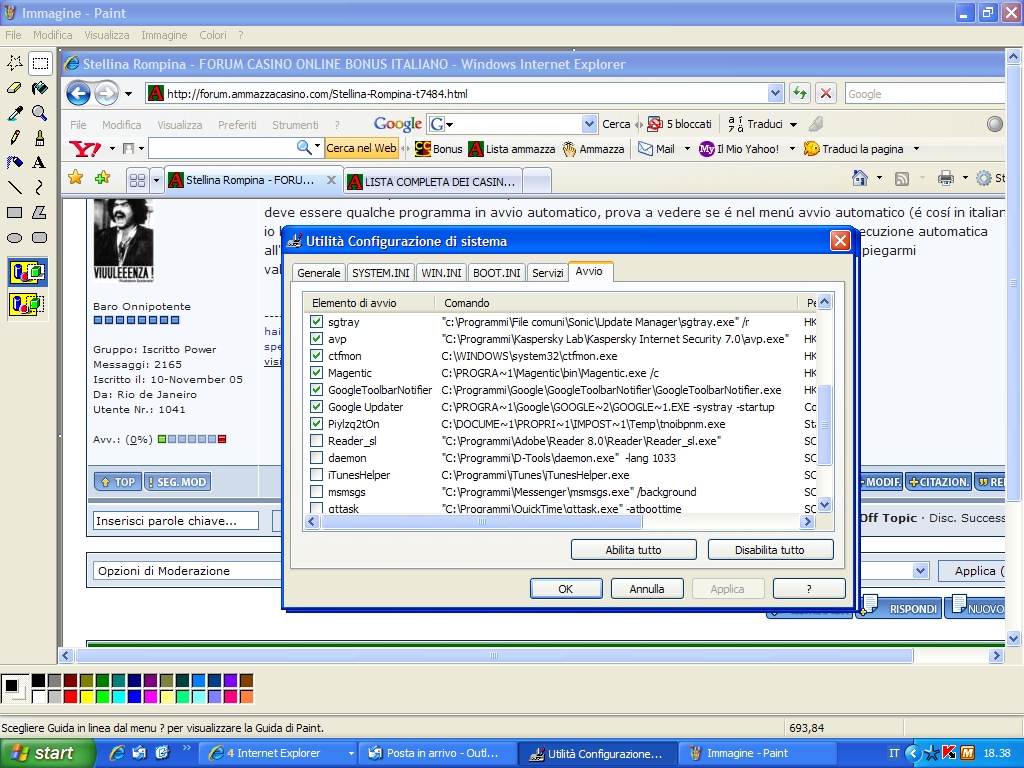
Task: Select the Curve tool in Paint
Action: coord(40,187)
